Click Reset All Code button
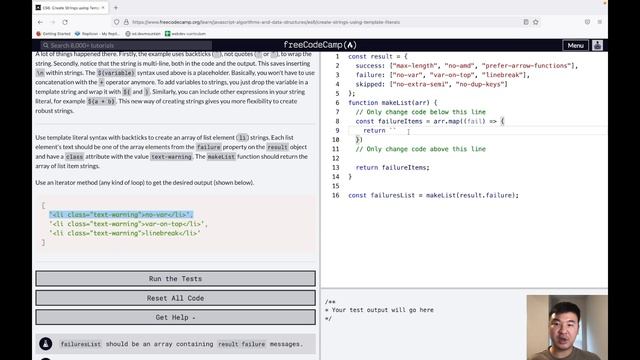The image size is (640, 360). [x=176, y=298]
